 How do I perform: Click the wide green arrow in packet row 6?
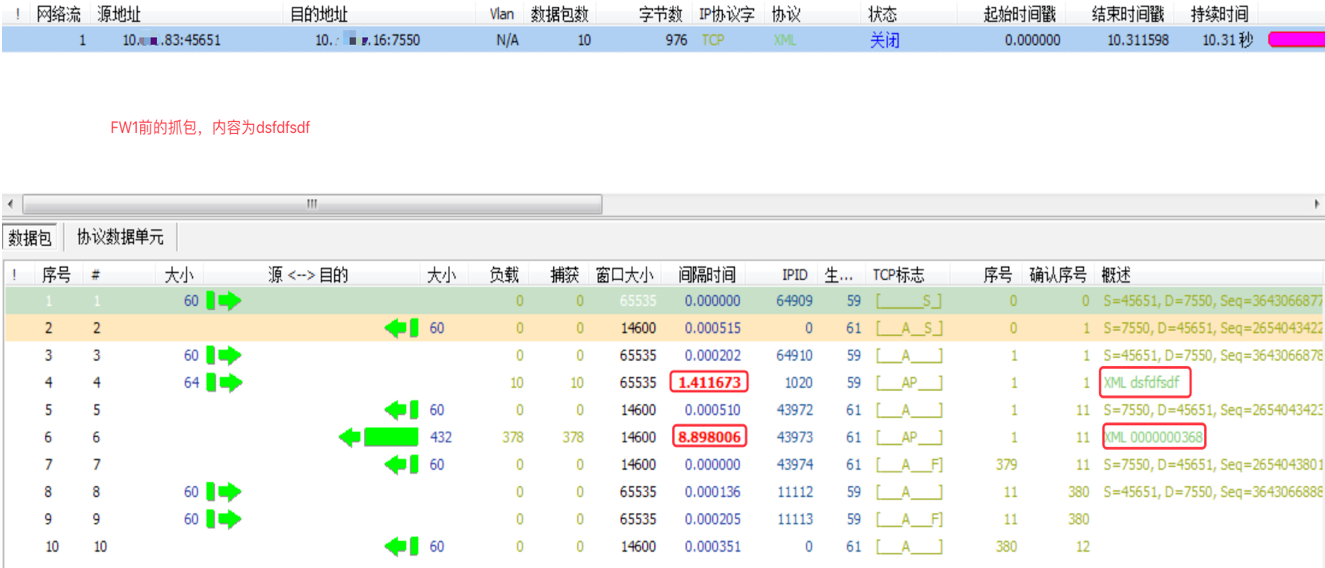click(x=379, y=437)
